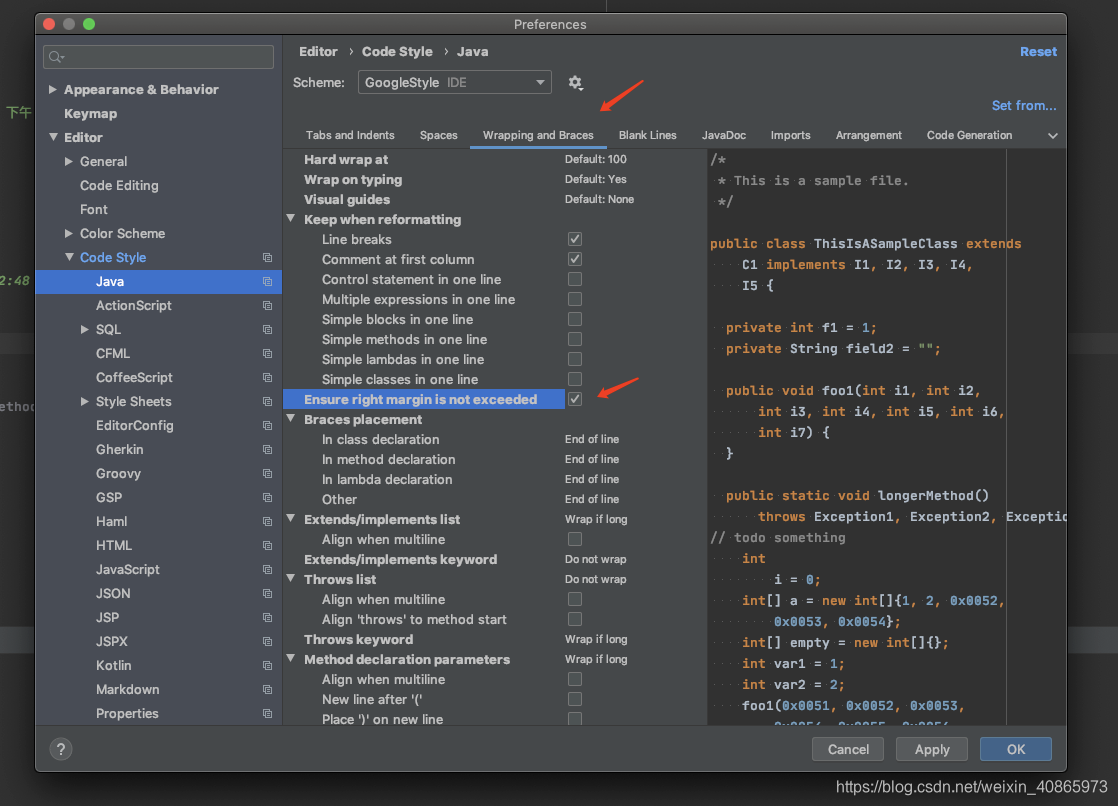Click the help question mark icon
The image size is (1118, 806).
pos(60,748)
